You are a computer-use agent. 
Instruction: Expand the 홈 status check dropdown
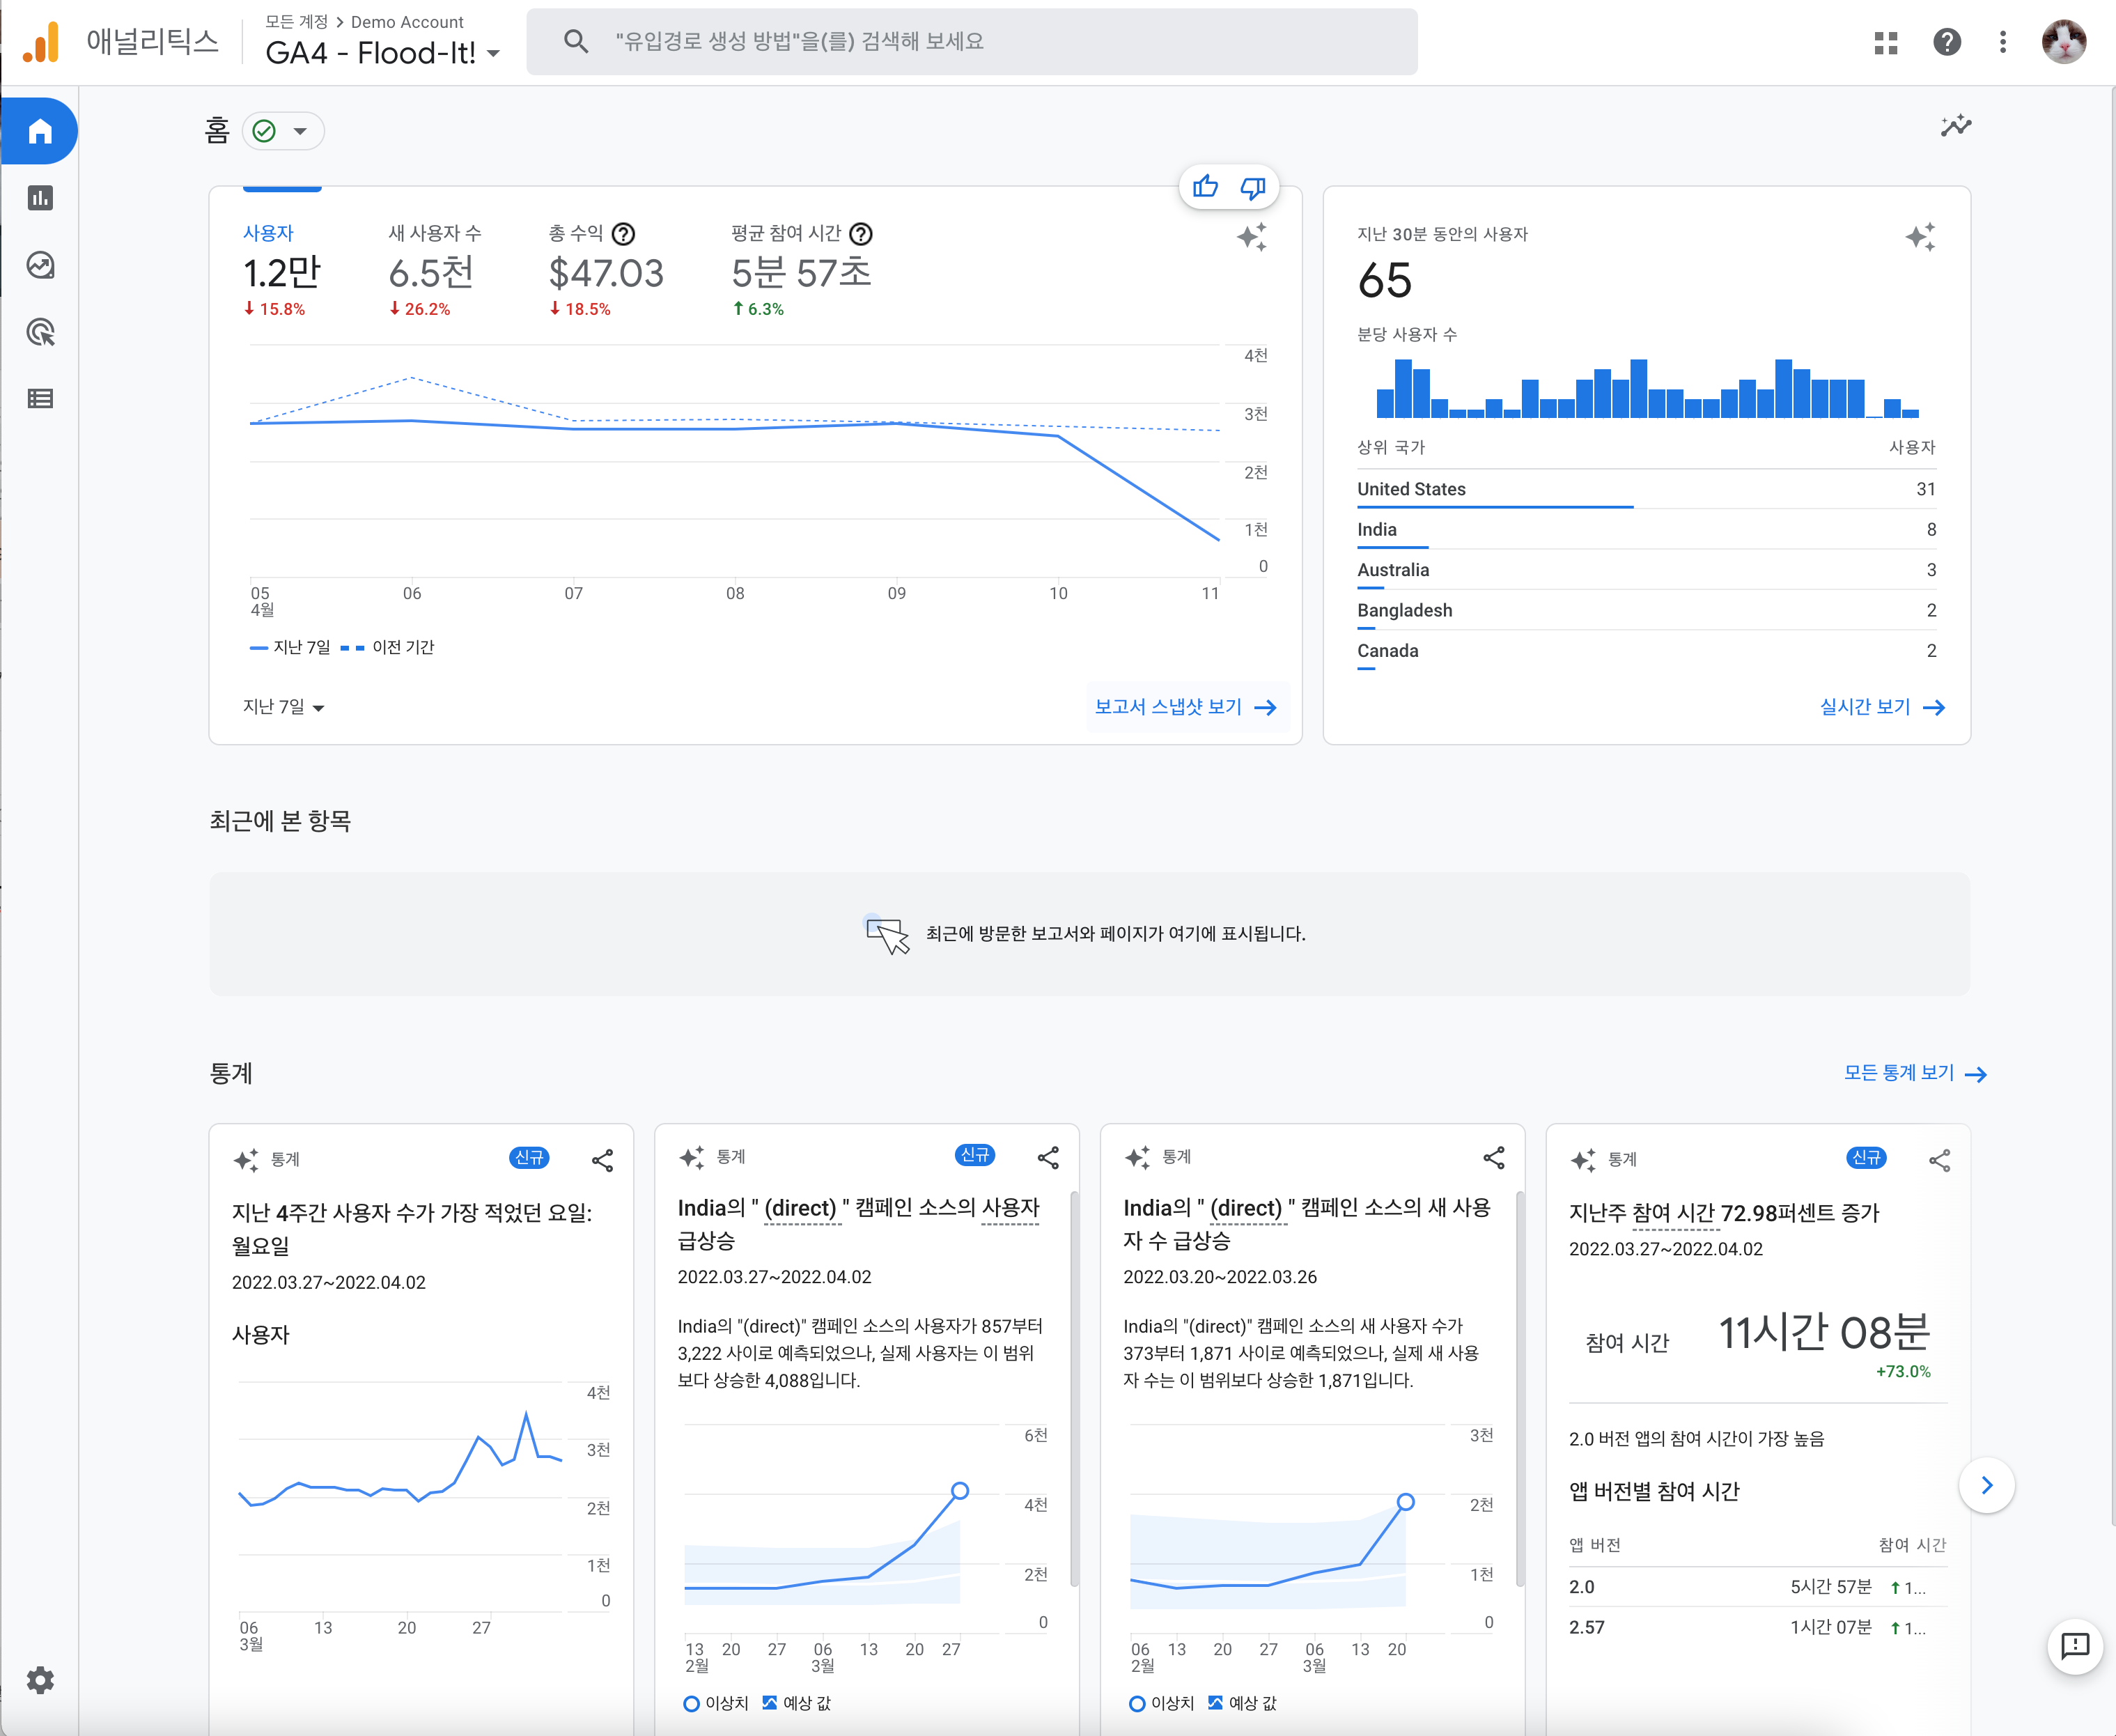coord(283,131)
